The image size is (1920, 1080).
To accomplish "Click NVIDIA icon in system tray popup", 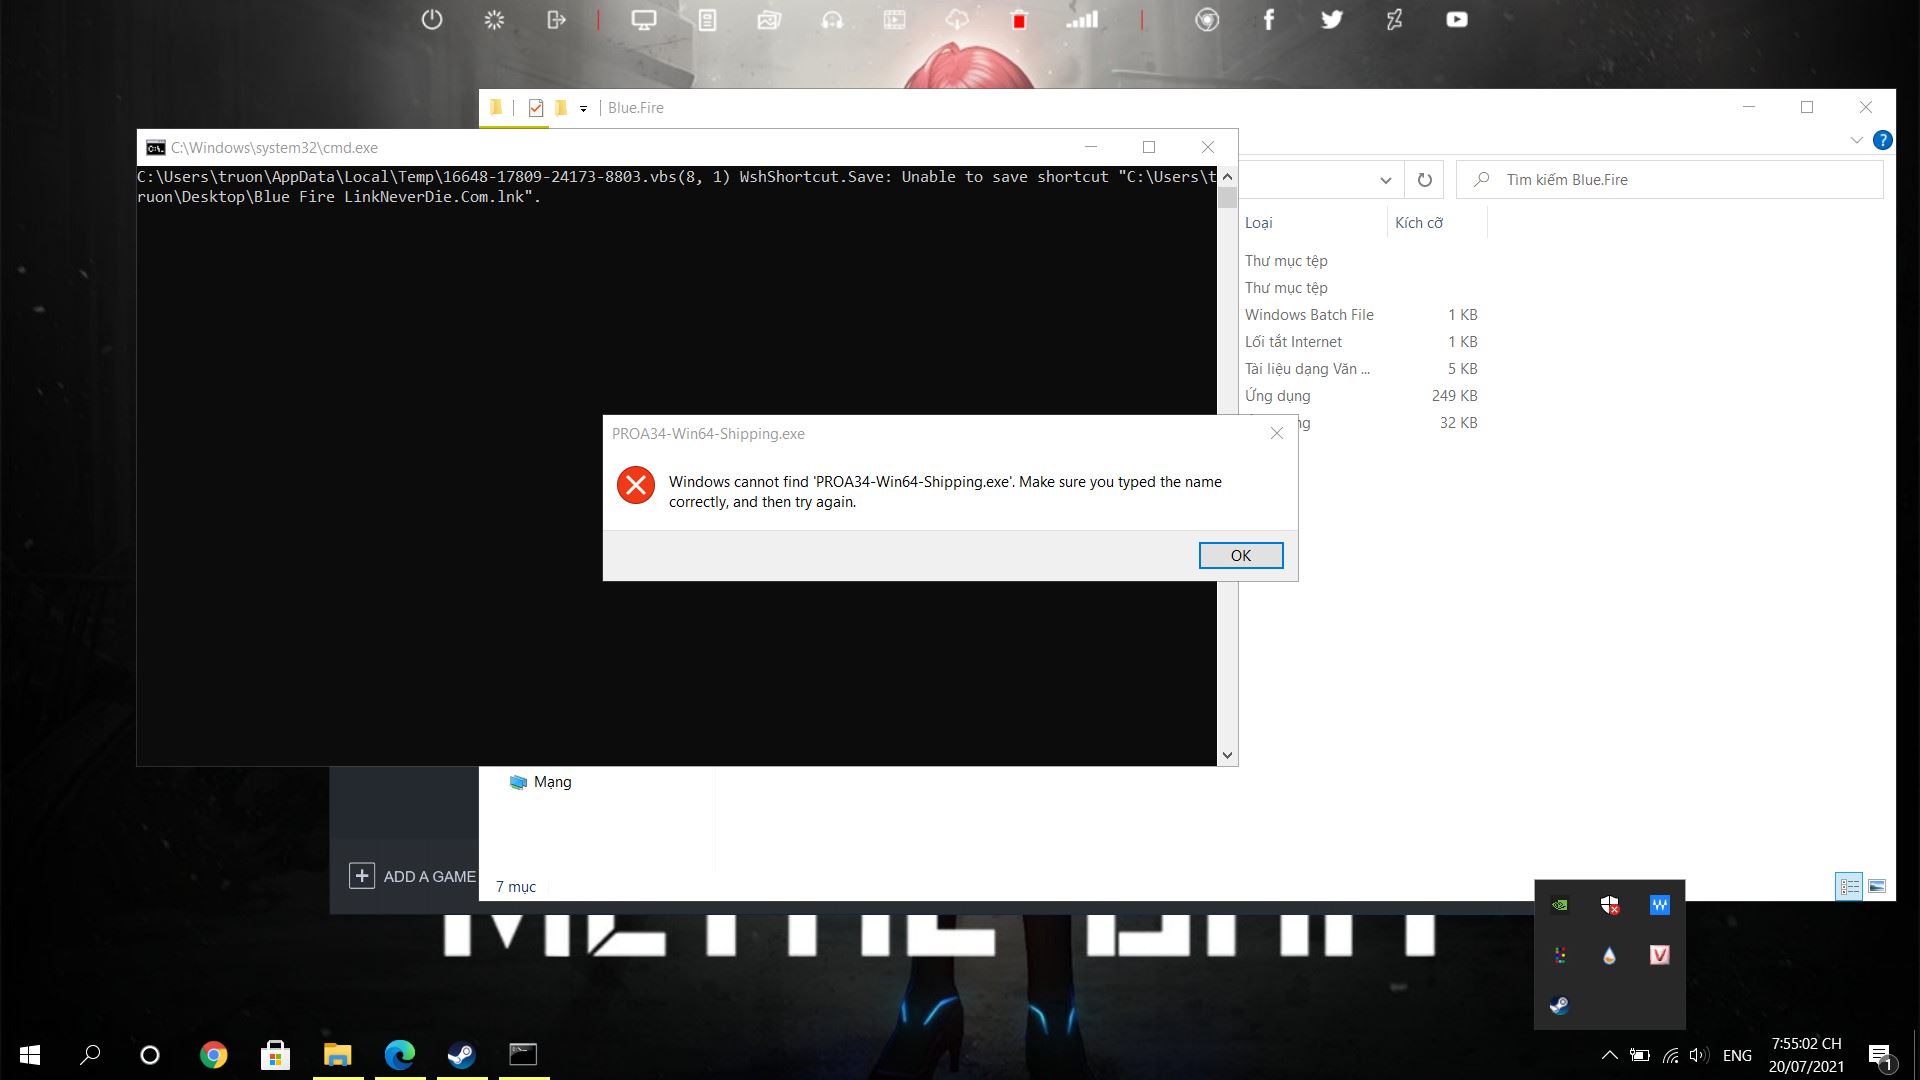I will coord(1559,905).
